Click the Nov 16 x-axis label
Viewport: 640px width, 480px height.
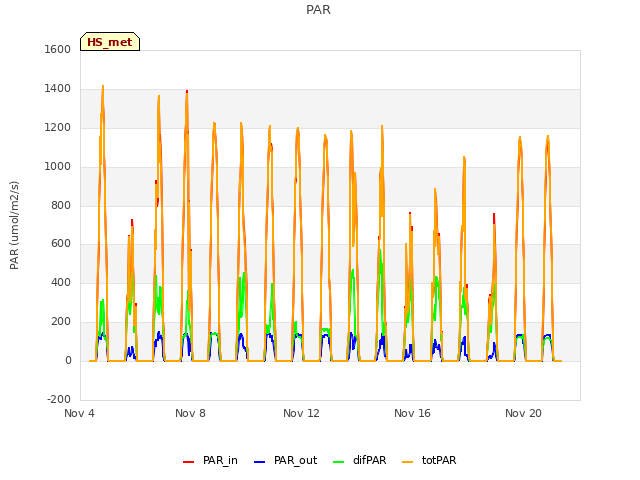412,413
